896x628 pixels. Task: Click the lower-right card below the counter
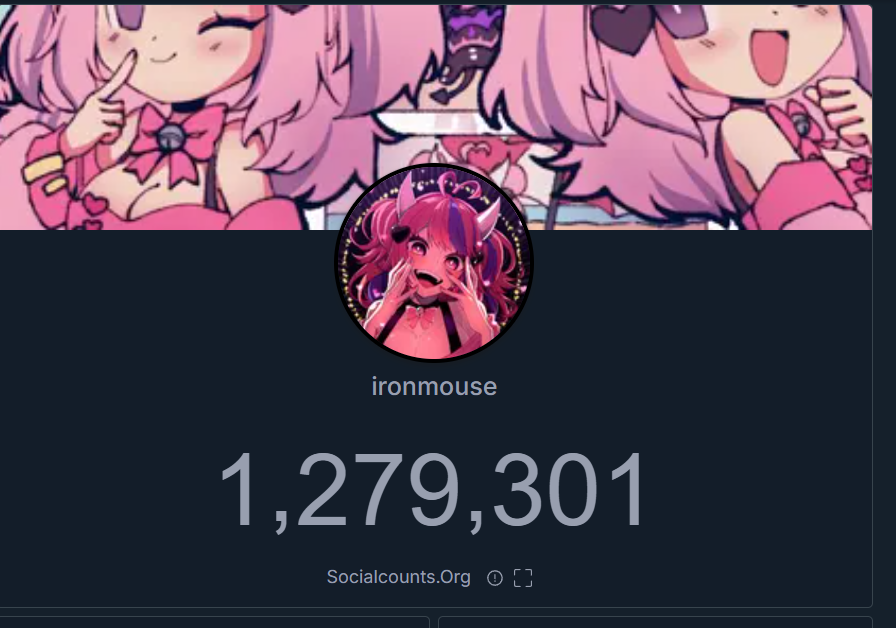point(655,622)
